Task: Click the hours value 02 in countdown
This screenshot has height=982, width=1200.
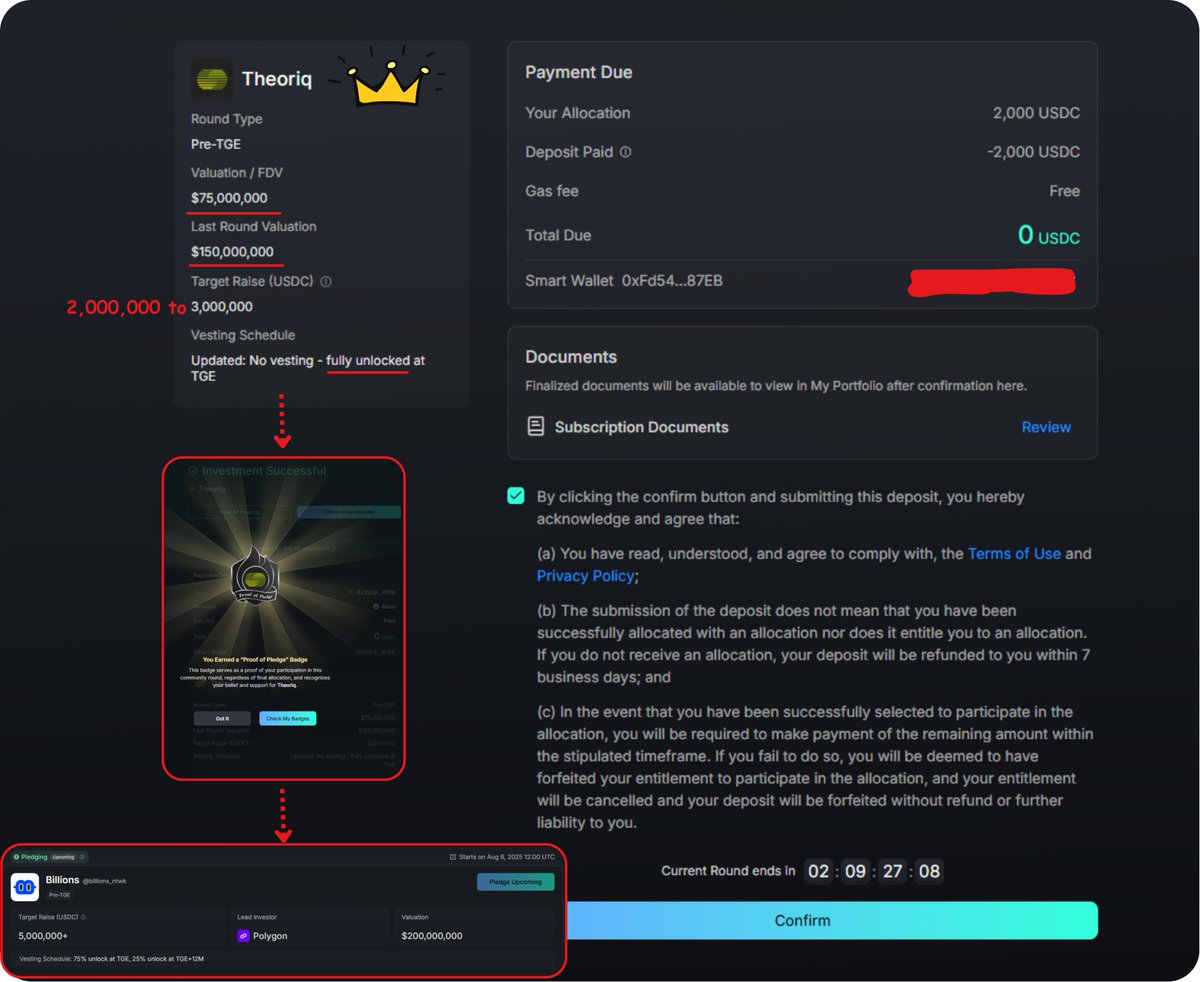Action: pos(819,871)
